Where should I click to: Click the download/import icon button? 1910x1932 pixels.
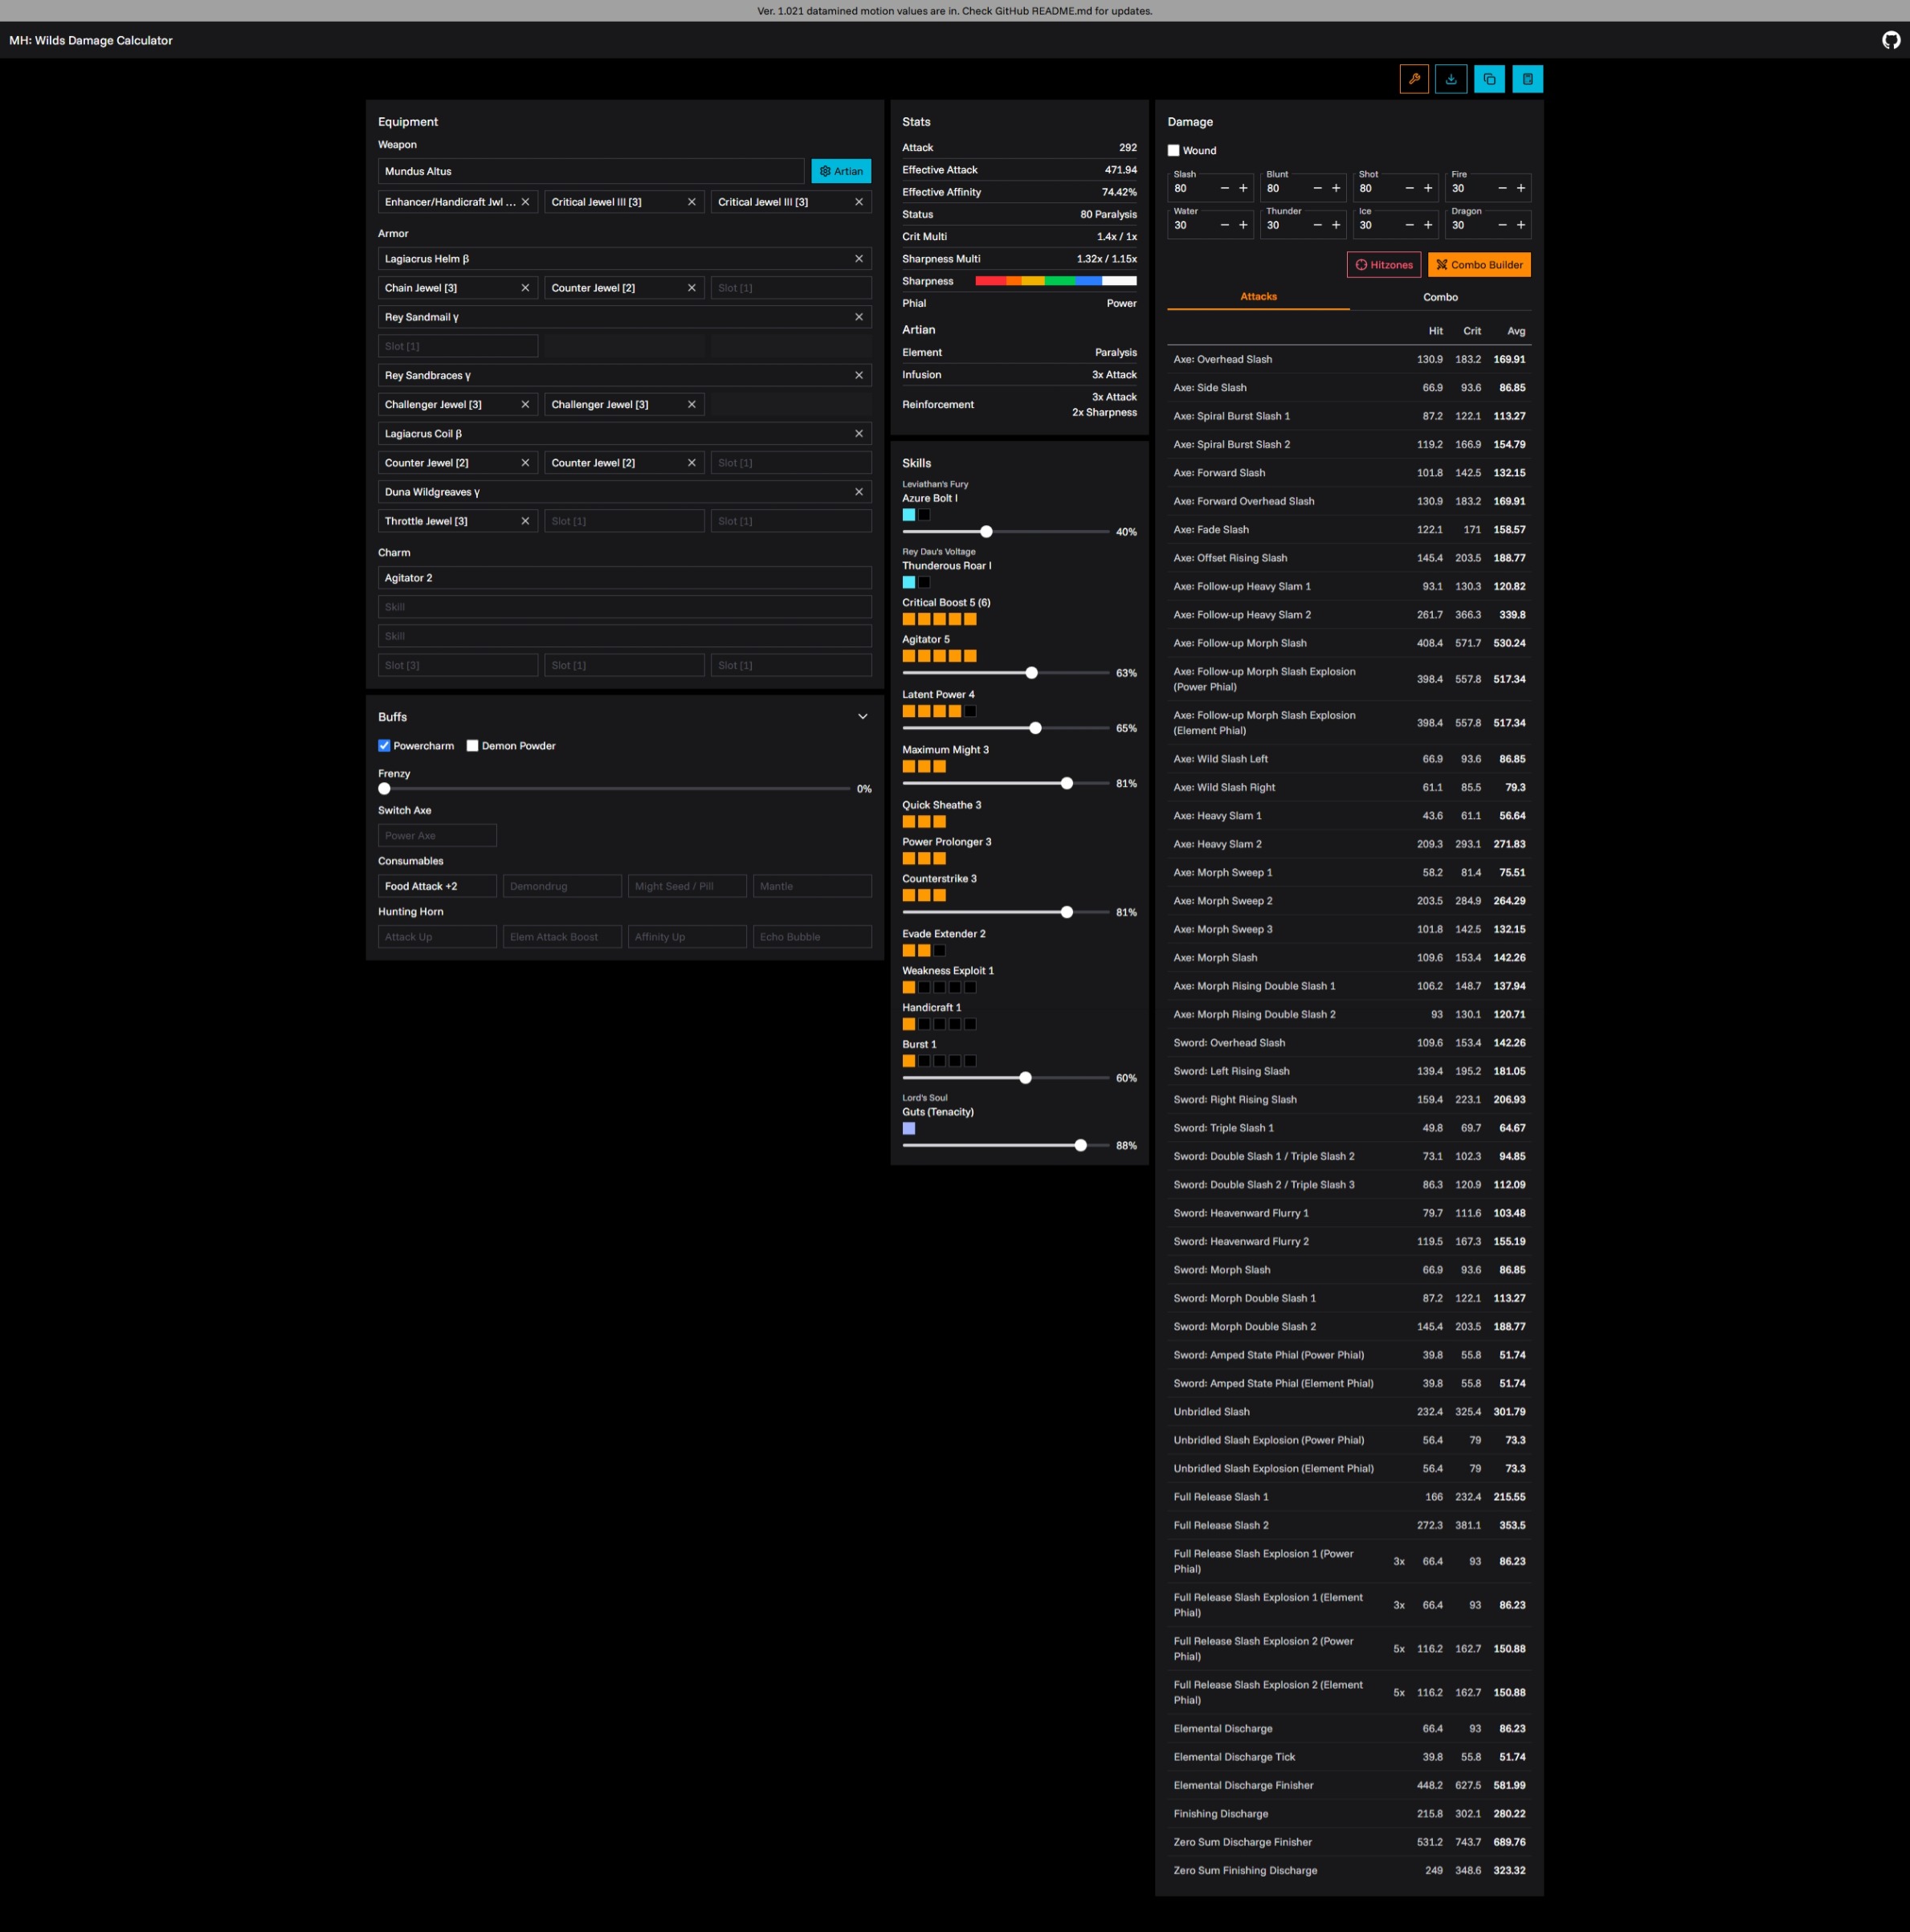pyautogui.click(x=1450, y=79)
